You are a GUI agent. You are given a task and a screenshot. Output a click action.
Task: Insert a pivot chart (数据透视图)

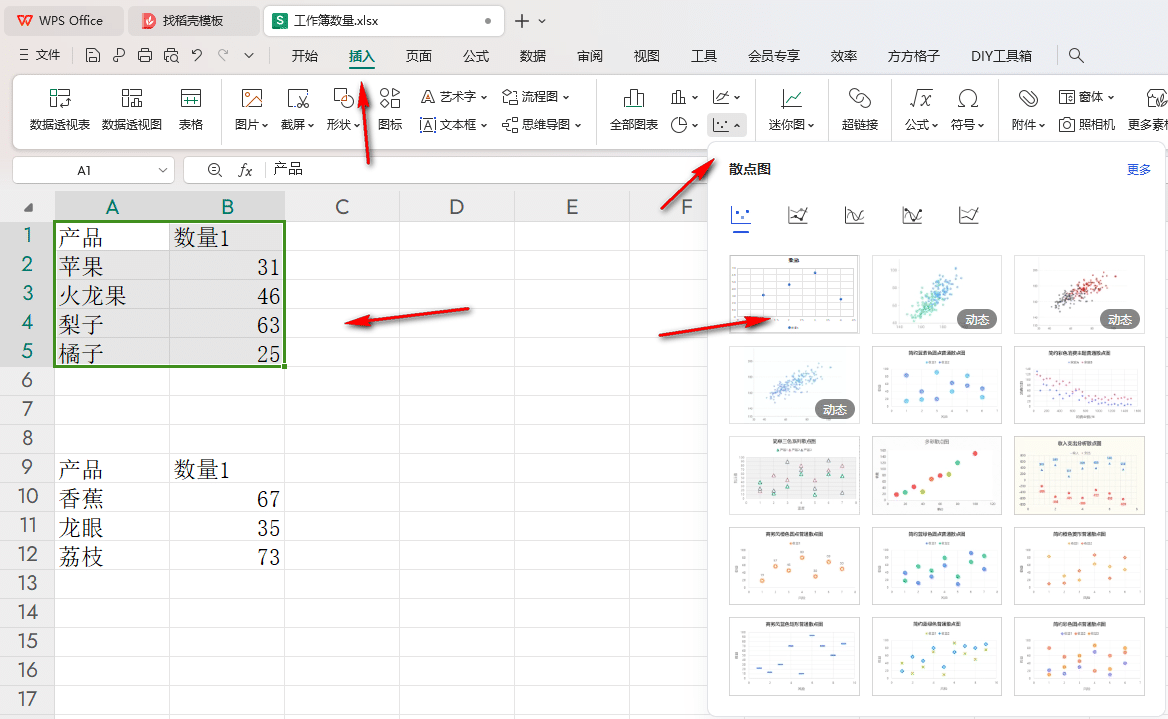click(x=132, y=109)
